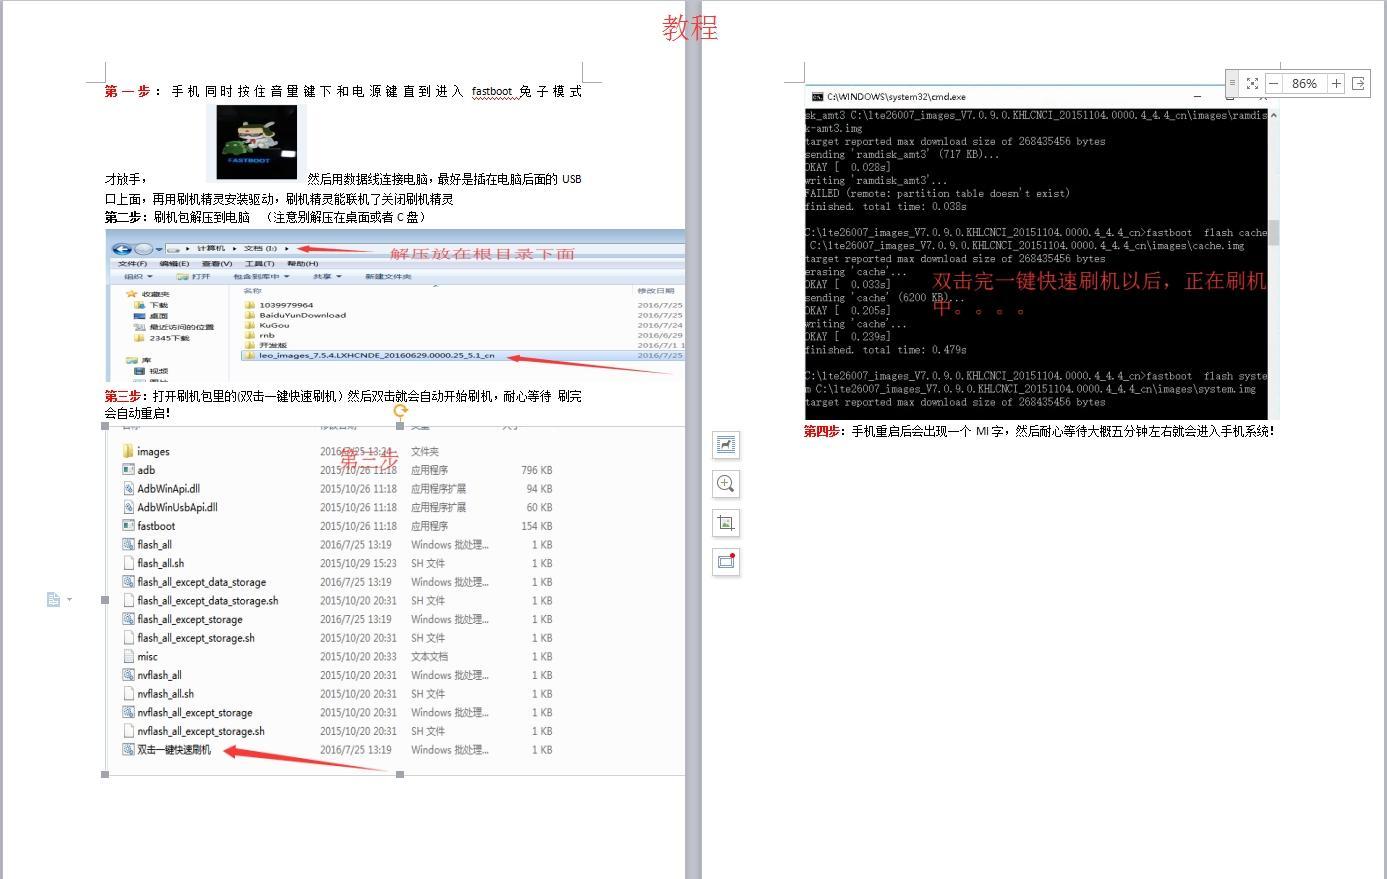Image resolution: width=1387 pixels, height=879 pixels.
Task: Click the leo_images_7.5.4 folder name
Action: (376, 355)
